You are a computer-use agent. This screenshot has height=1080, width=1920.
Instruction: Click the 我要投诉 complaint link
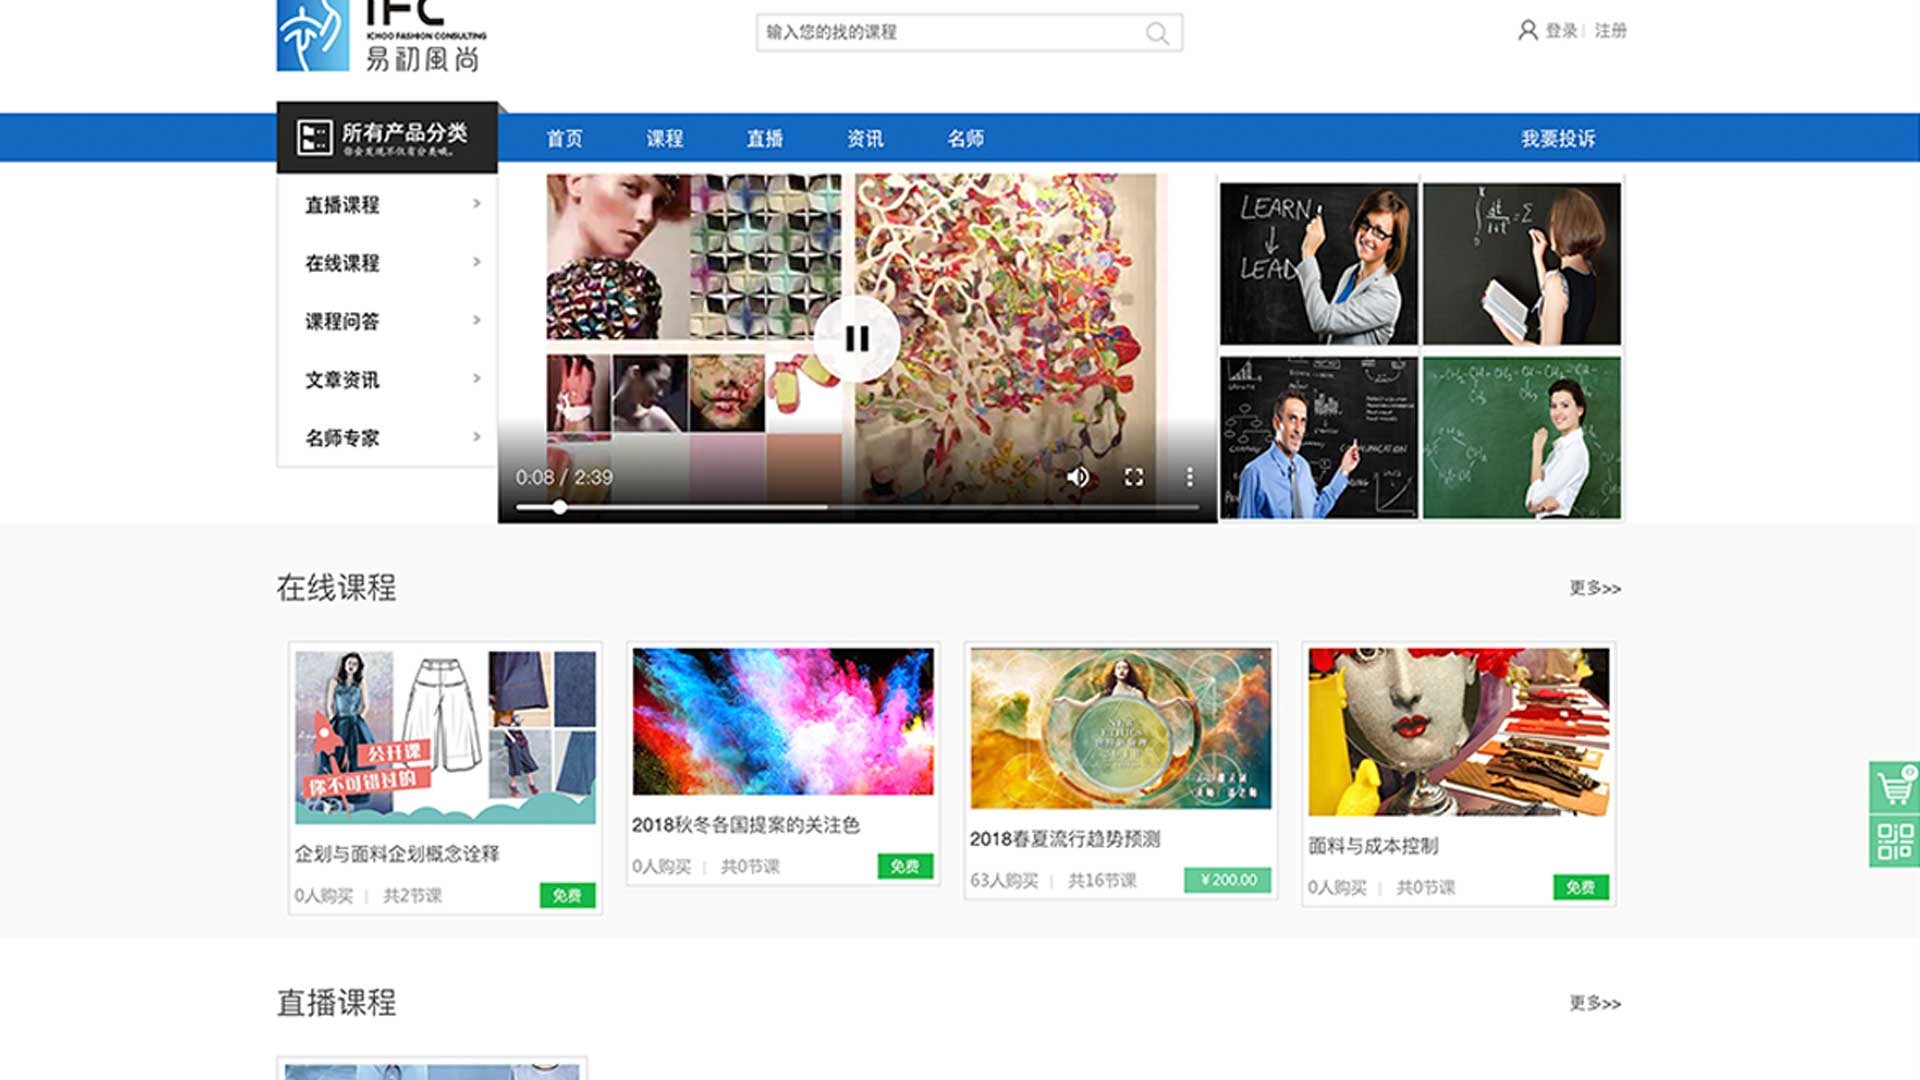click(1558, 139)
